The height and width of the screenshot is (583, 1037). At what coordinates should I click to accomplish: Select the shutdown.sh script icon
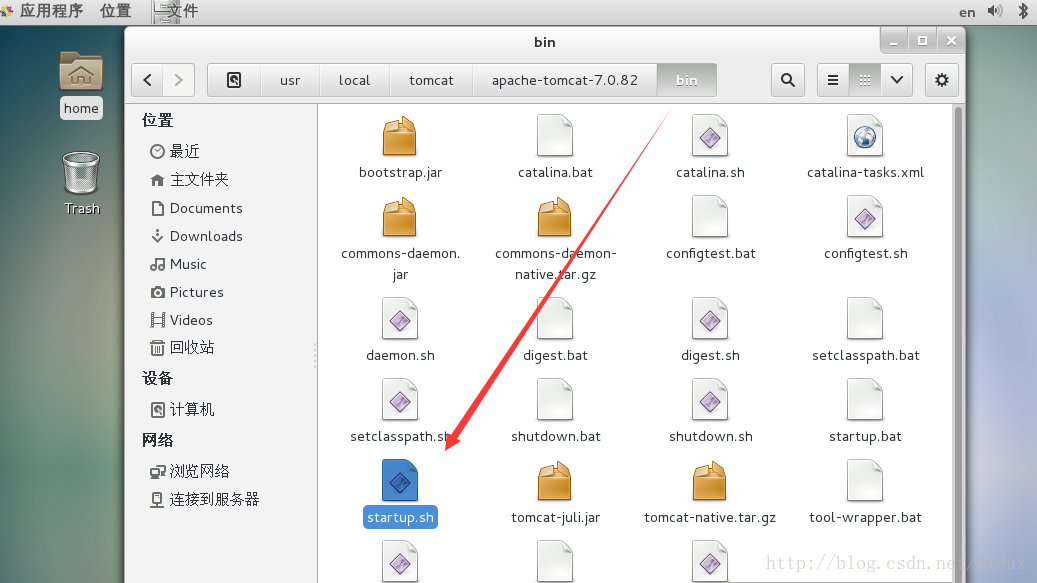coord(710,400)
